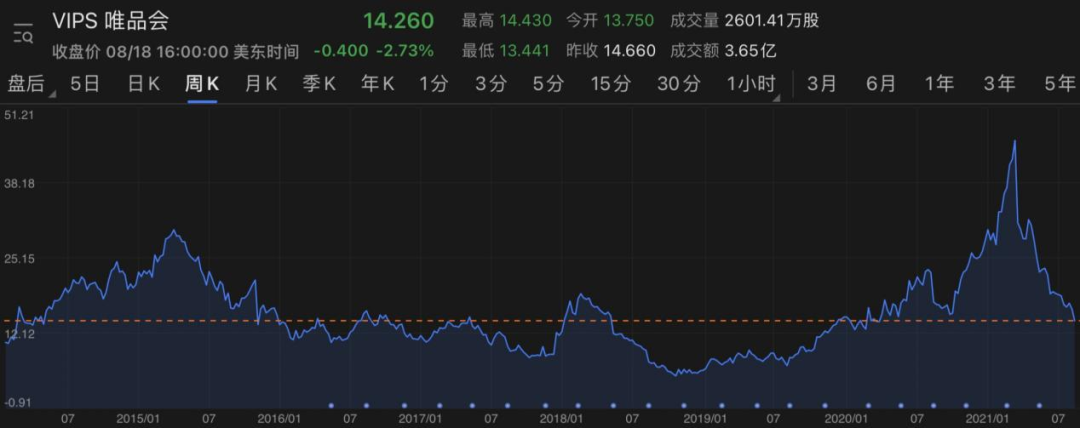
Task: Click the chart peak in early 2021
Action: pyautogui.click(x=1015, y=141)
